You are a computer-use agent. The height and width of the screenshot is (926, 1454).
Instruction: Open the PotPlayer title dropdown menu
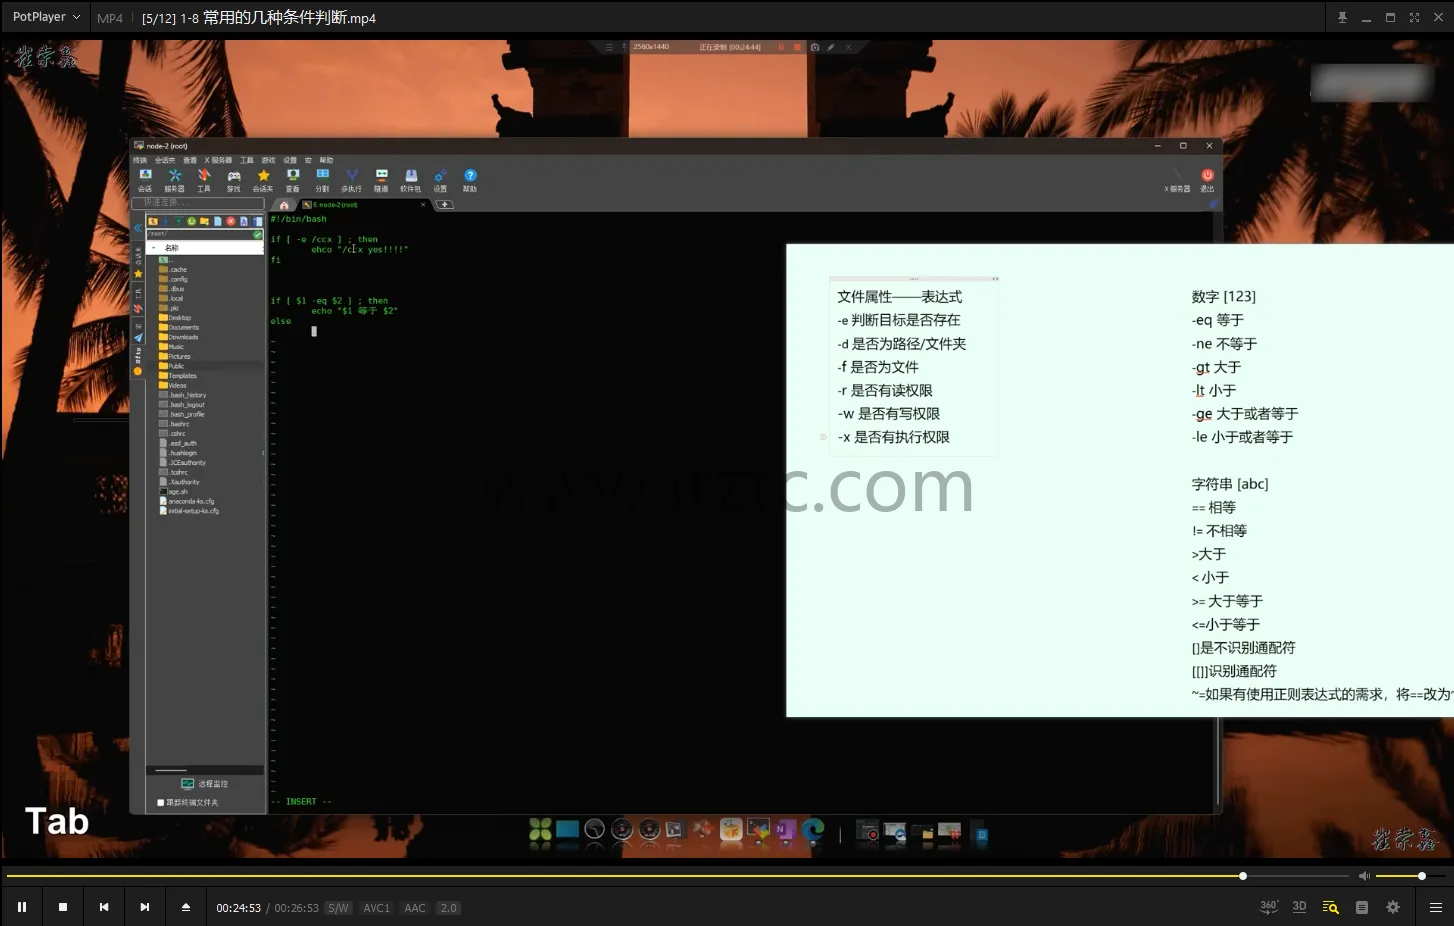[x=76, y=17]
